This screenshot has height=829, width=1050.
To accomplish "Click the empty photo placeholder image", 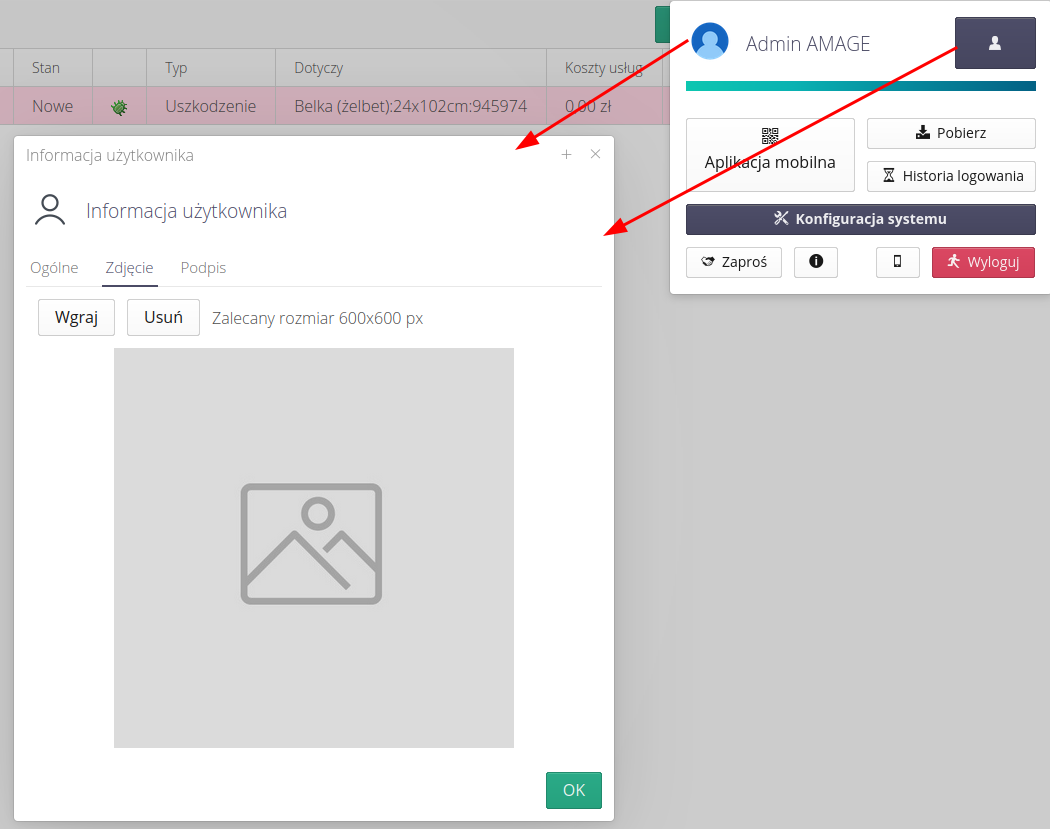I will click(x=313, y=547).
